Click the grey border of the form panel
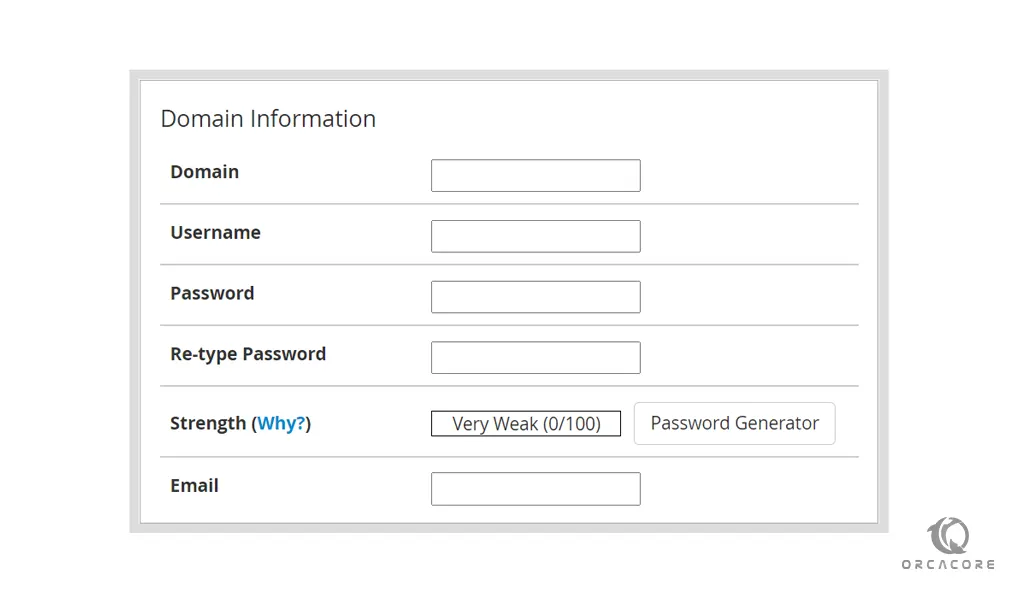The height and width of the screenshot is (600, 1024). point(134,300)
